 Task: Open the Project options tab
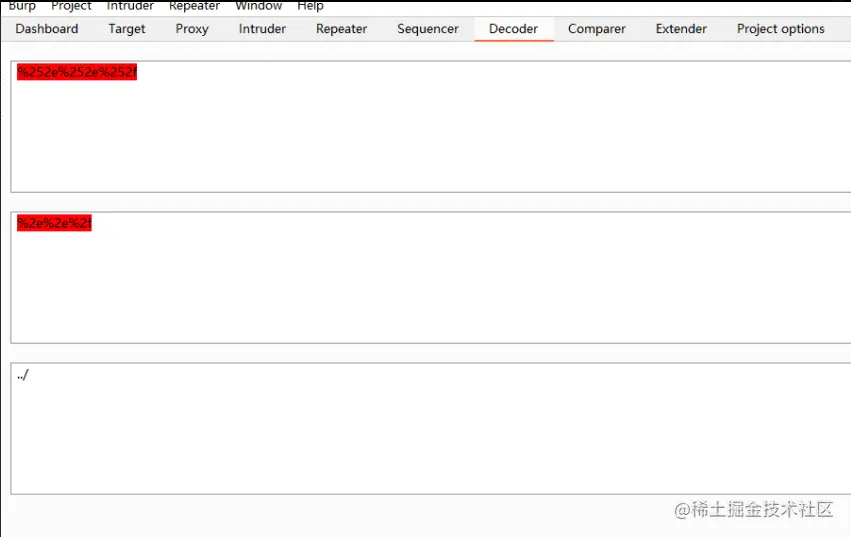pos(780,29)
